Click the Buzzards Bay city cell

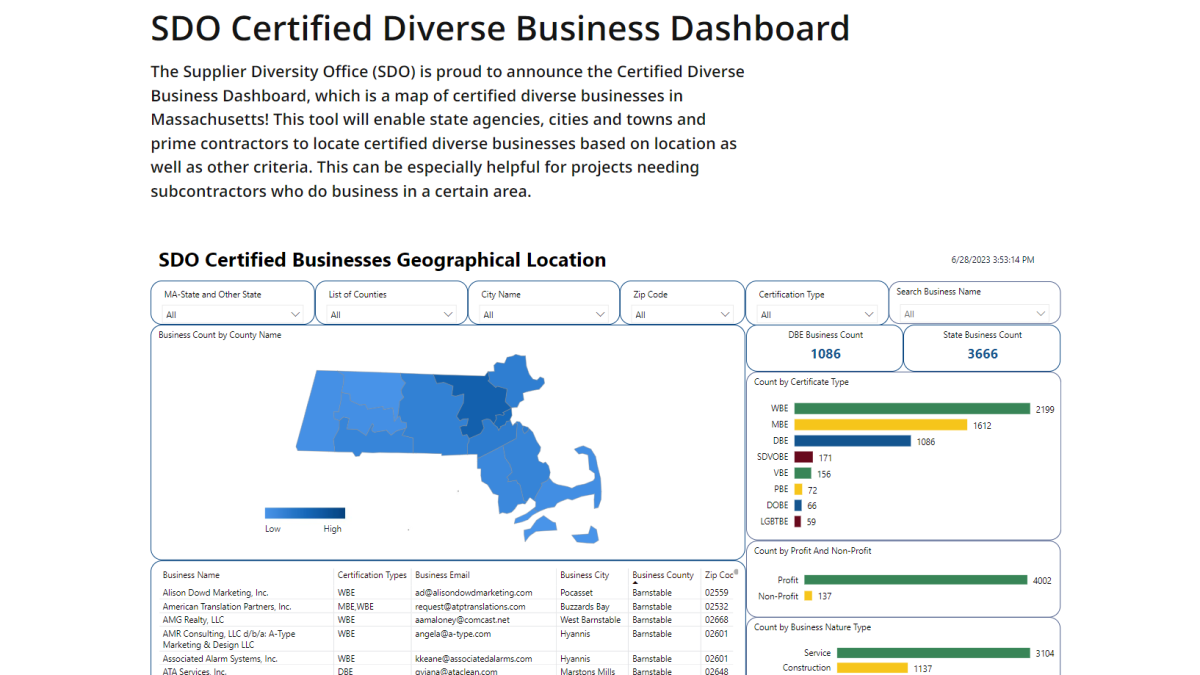[x=585, y=606]
